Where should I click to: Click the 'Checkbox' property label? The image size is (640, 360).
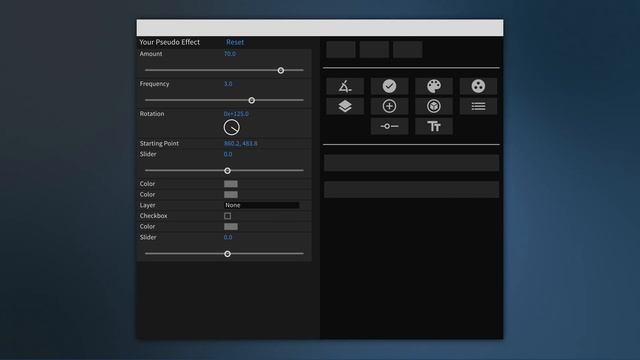point(153,216)
